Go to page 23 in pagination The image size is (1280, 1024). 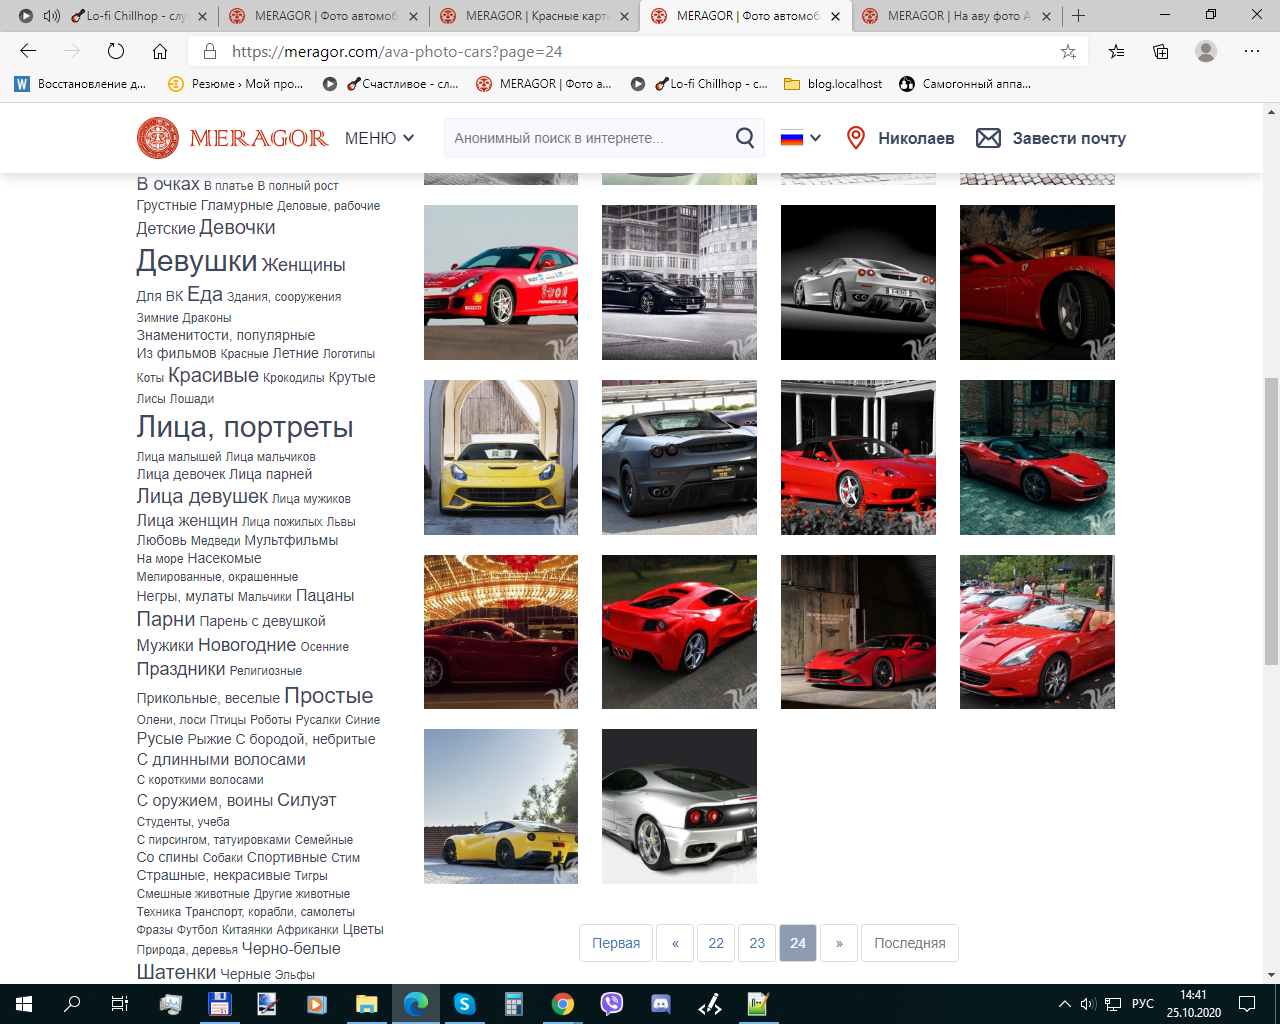tap(757, 943)
